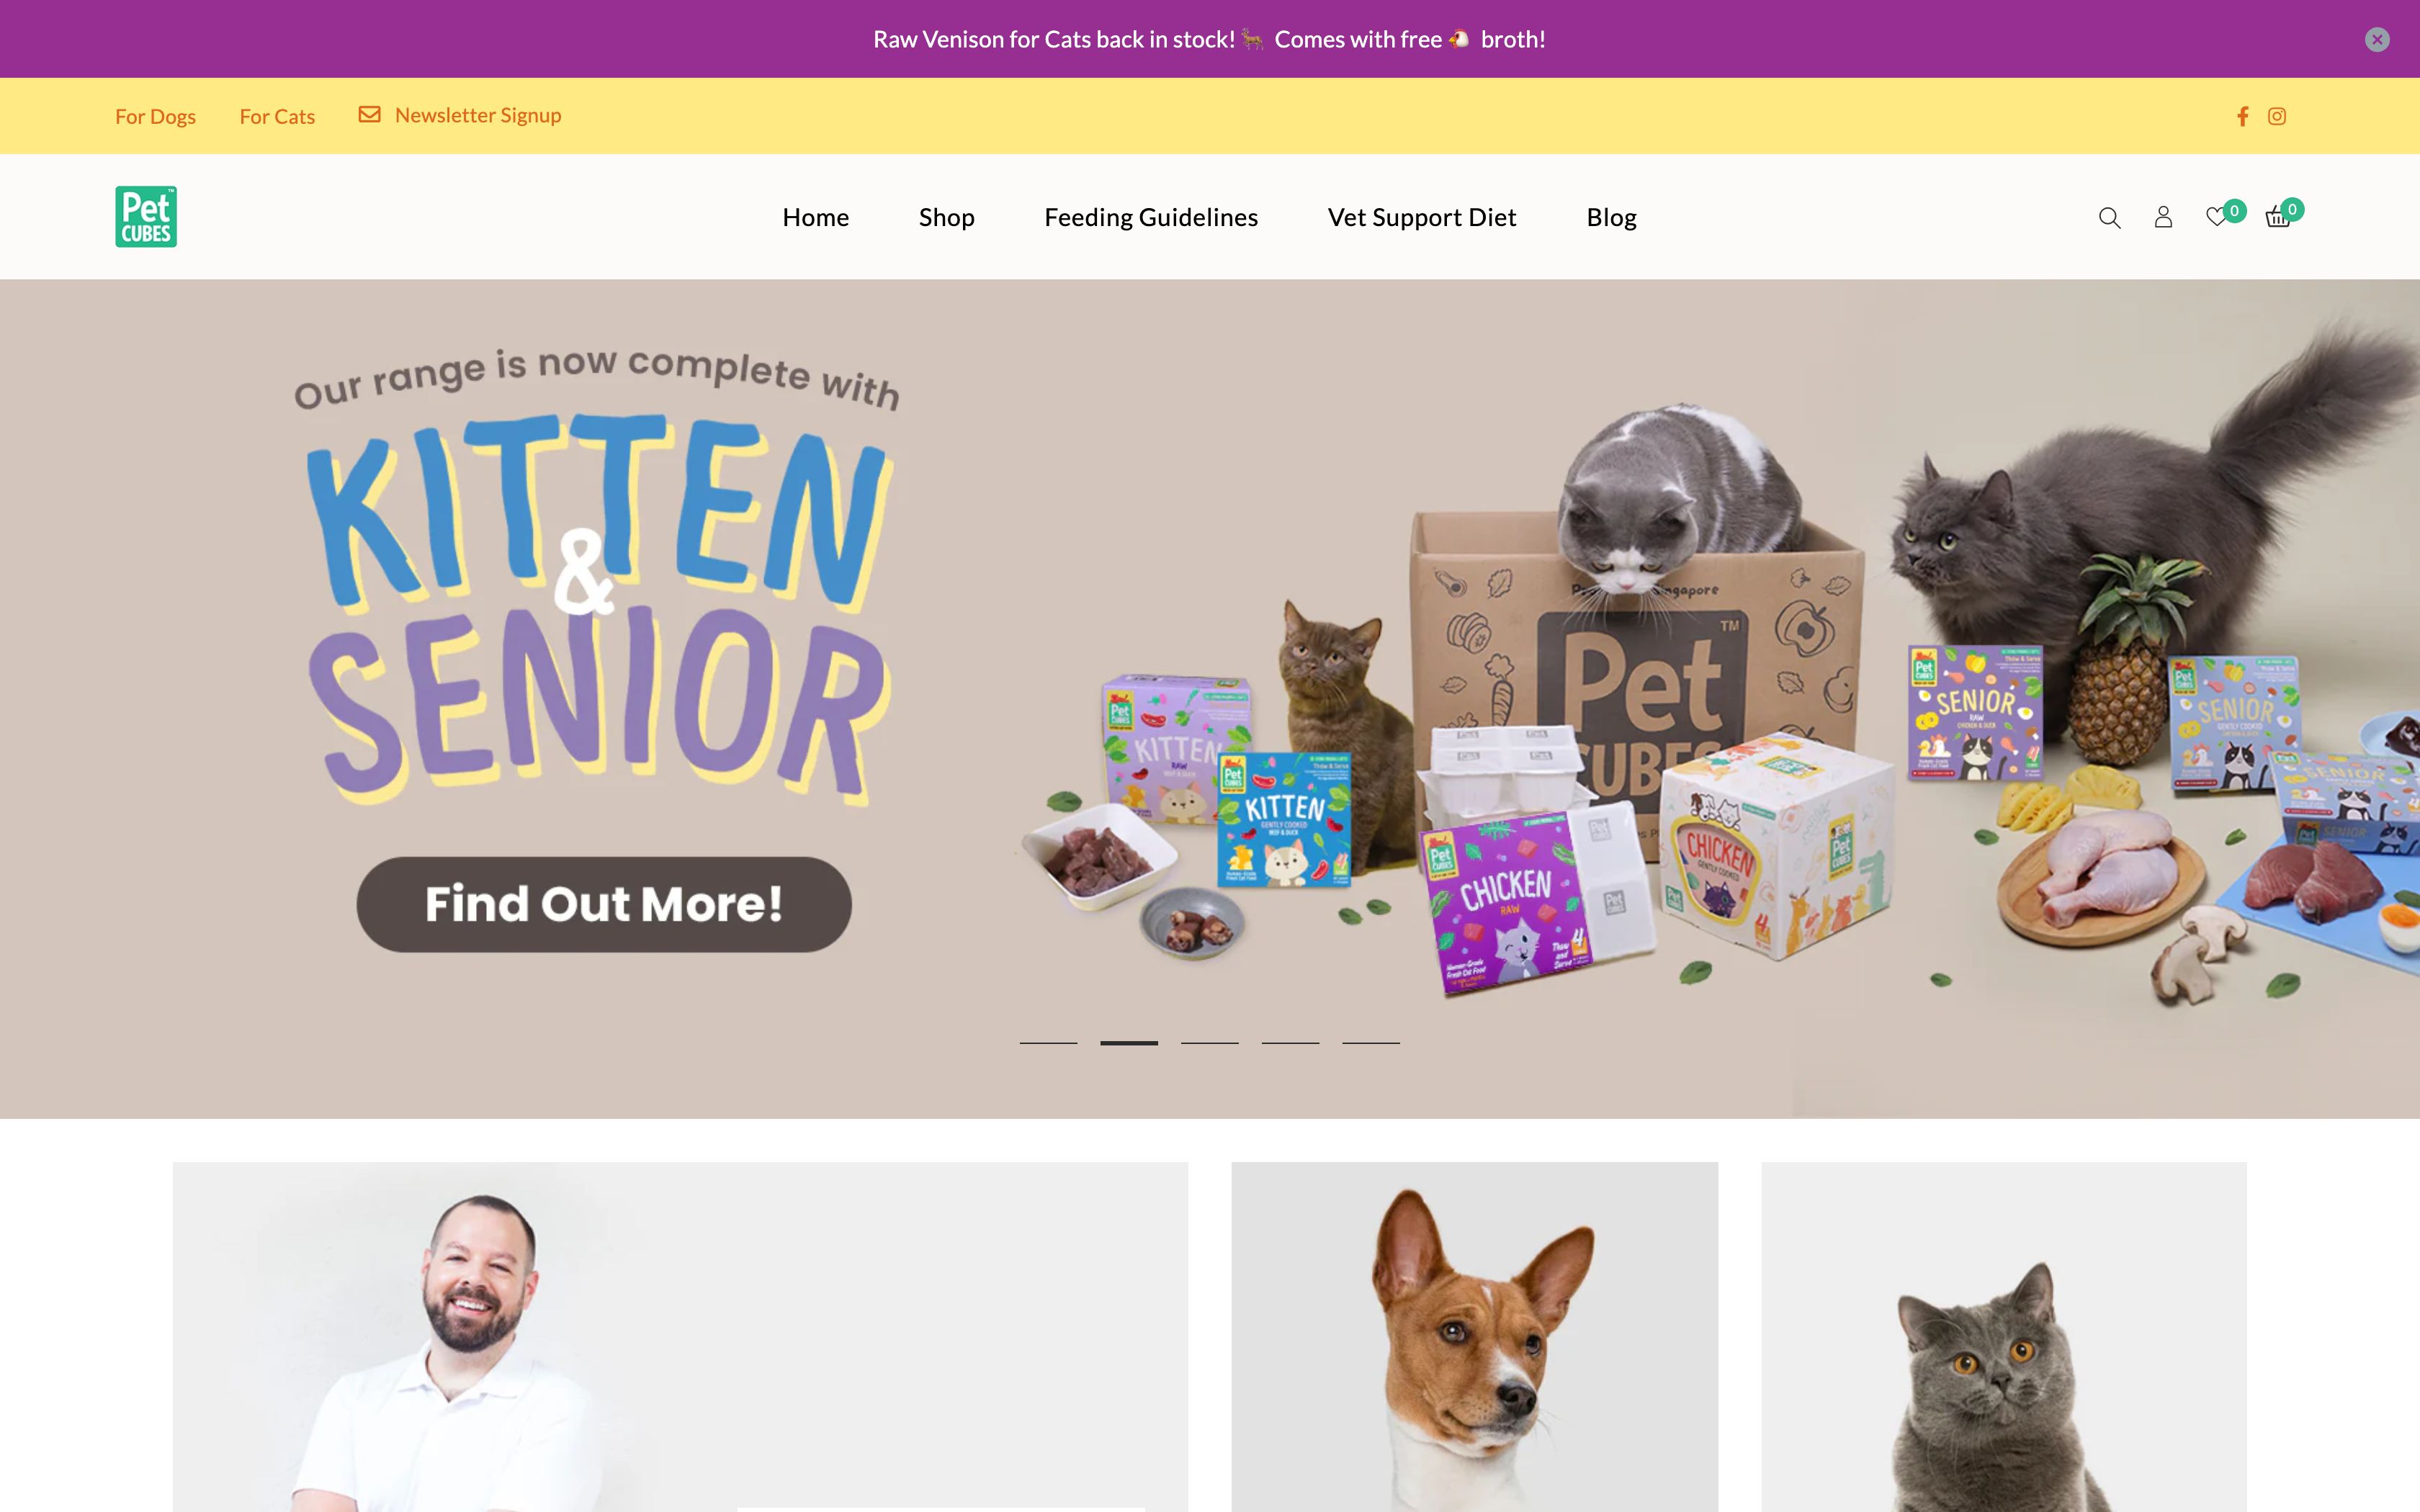Screen dimensions: 2420x1512
Task: Jump to the last carousel slide indicator
Action: pos(1371,1043)
